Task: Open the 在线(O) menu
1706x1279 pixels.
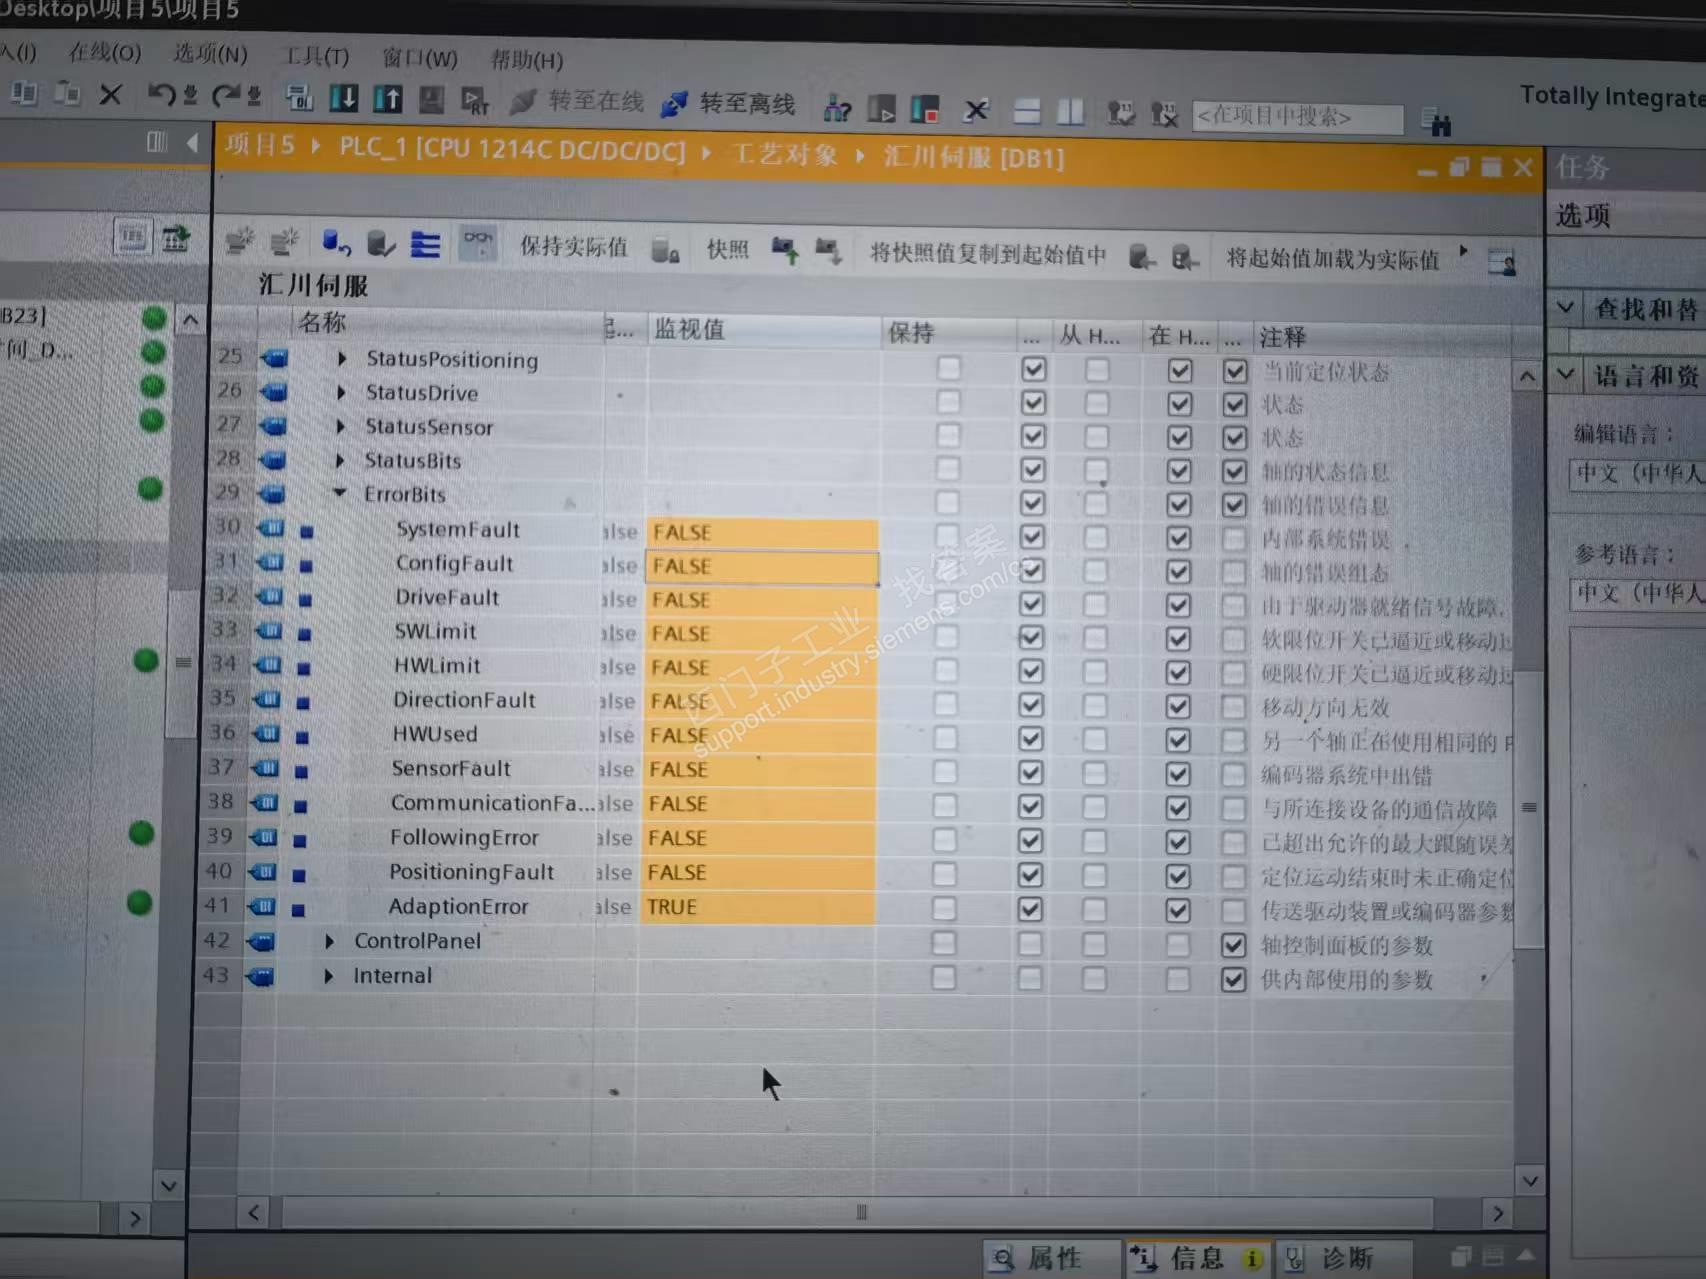Action: tap(105, 52)
